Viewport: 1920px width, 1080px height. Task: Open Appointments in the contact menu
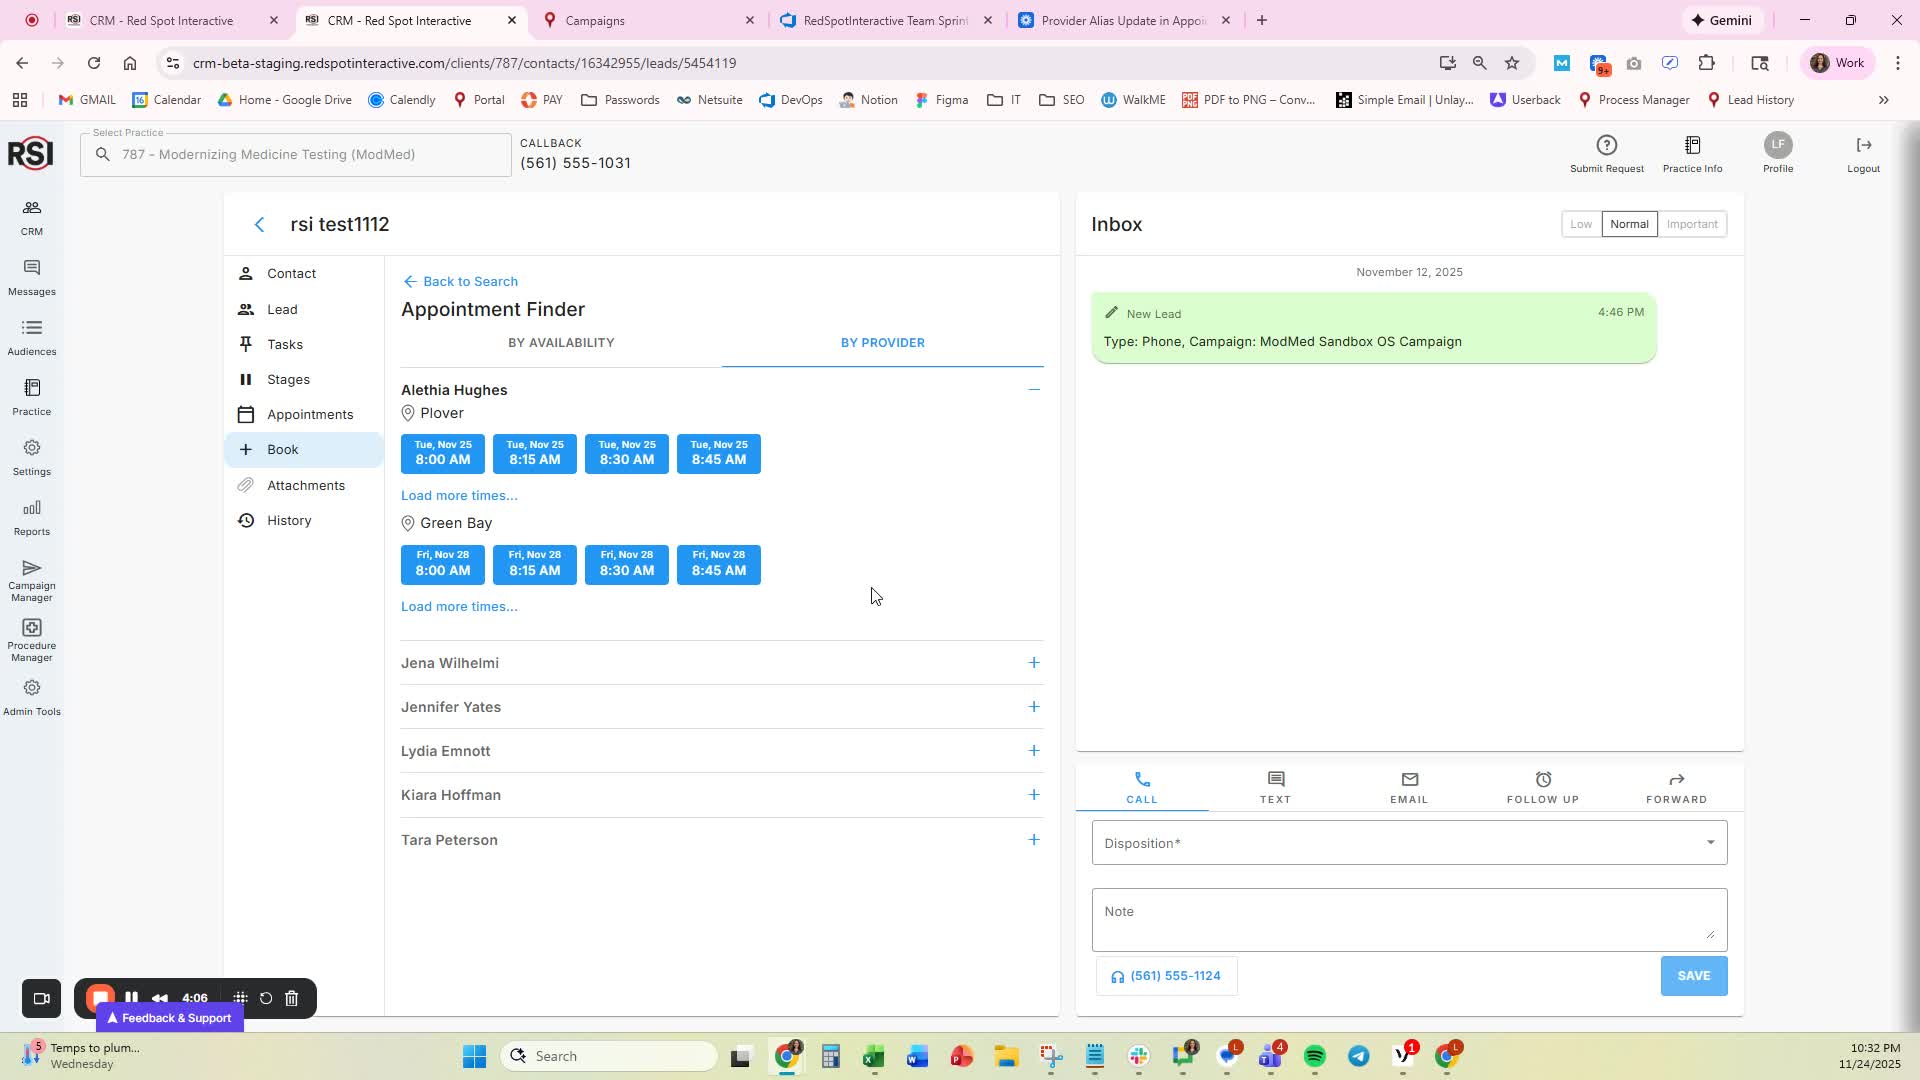point(309,414)
